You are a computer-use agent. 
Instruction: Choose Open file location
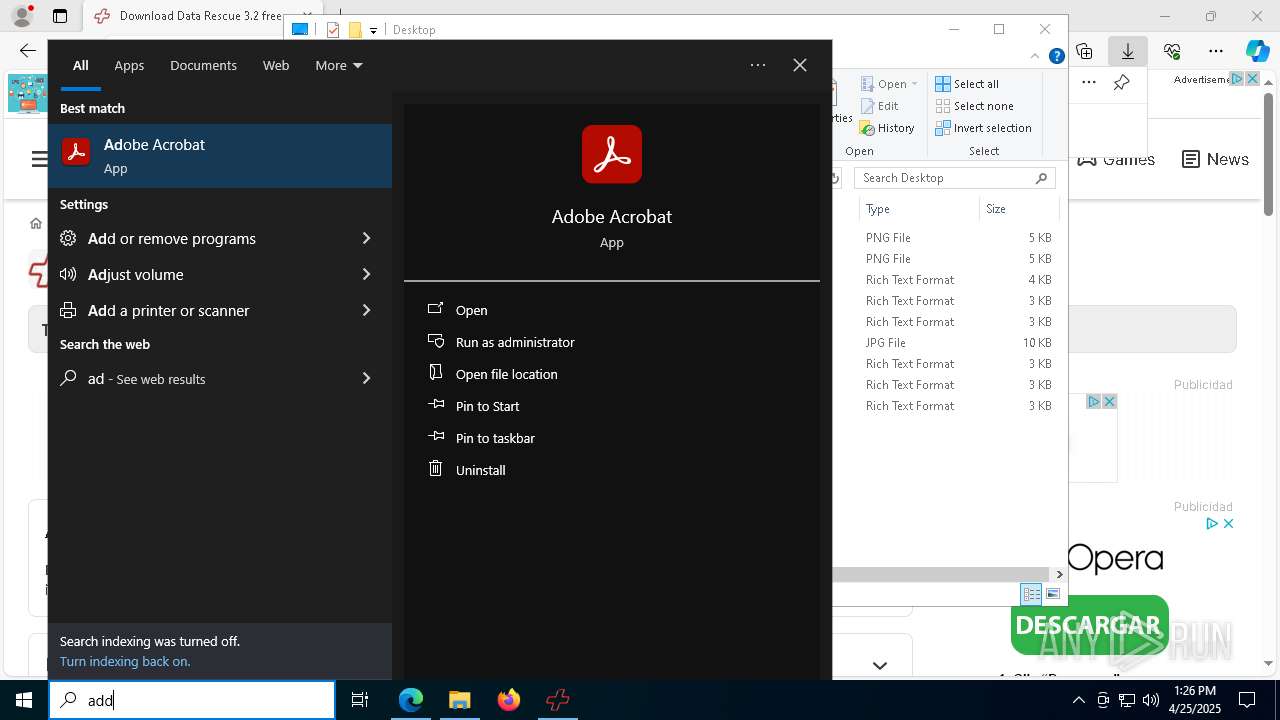pyautogui.click(x=507, y=374)
